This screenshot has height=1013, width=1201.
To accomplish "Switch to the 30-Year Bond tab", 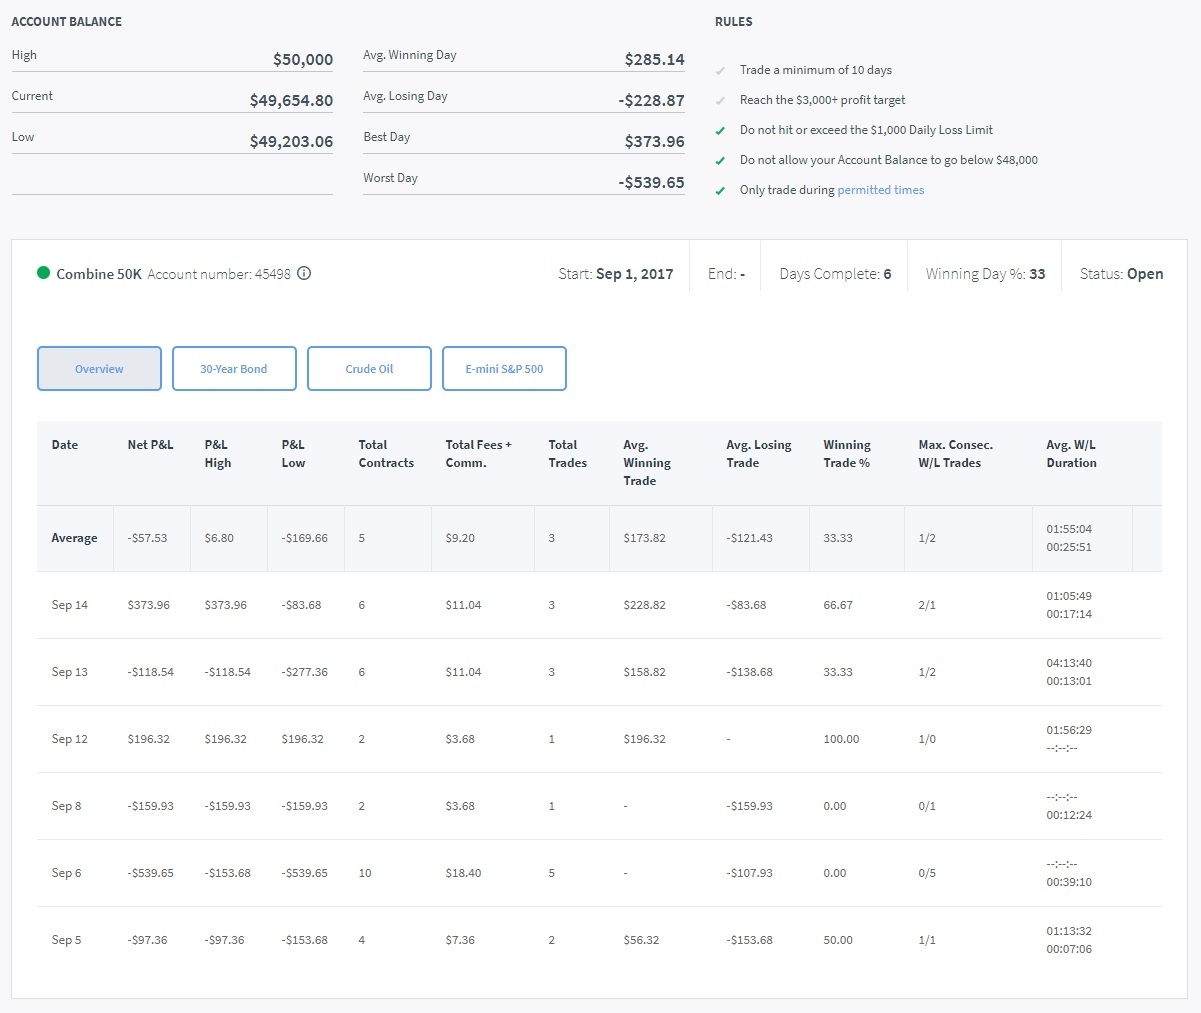I will [234, 368].
